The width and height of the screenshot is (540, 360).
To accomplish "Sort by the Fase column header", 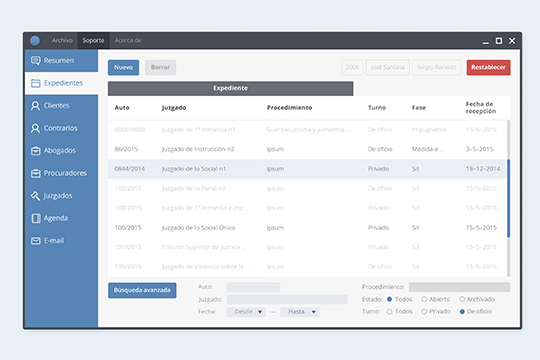I will [x=419, y=107].
